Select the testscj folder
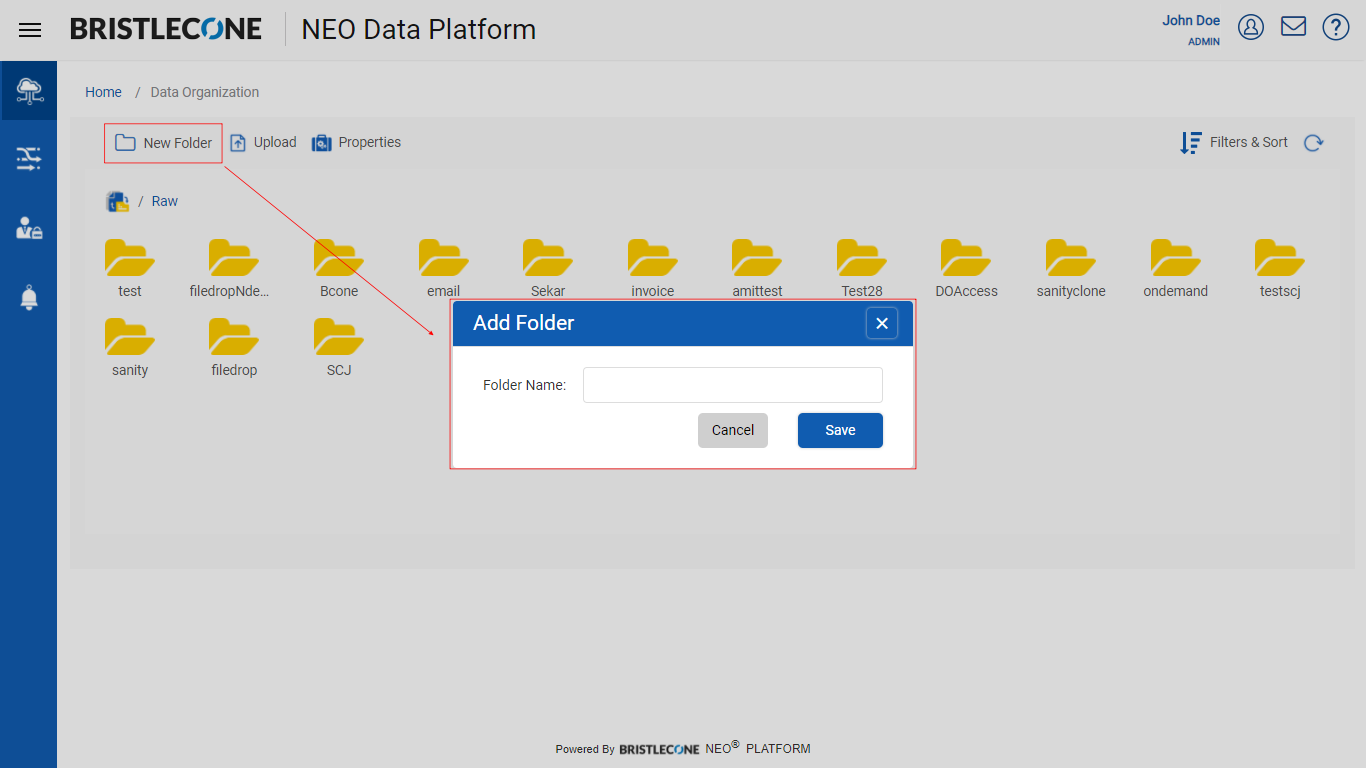1366x768 pixels. pos(1280,269)
